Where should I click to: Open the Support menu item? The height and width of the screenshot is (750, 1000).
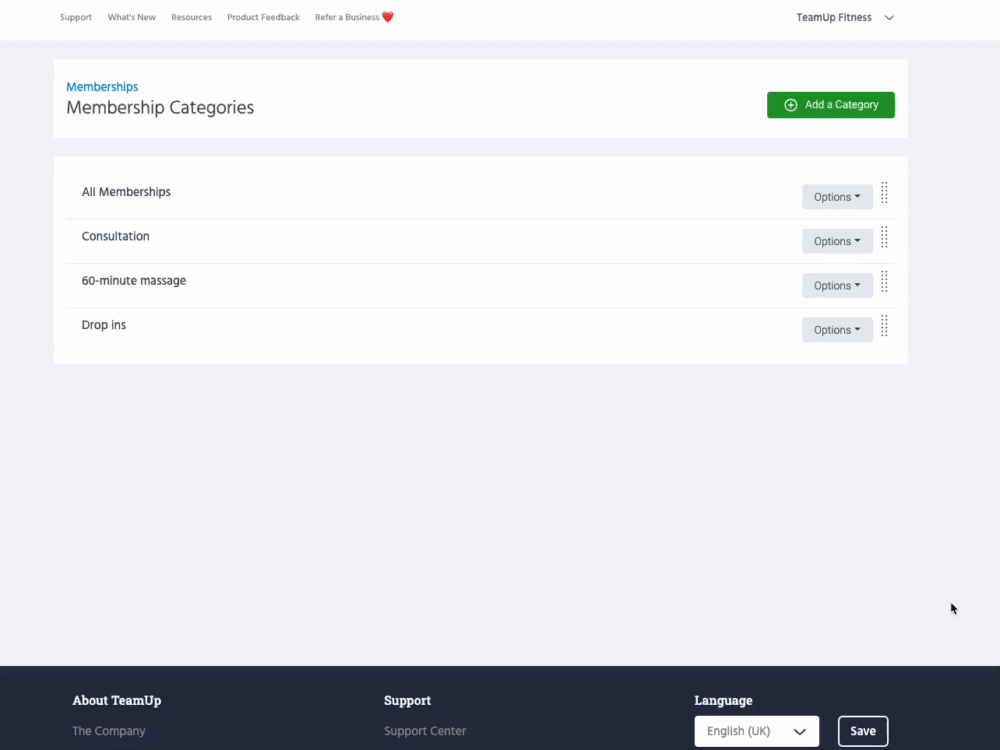tap(76, 17)
